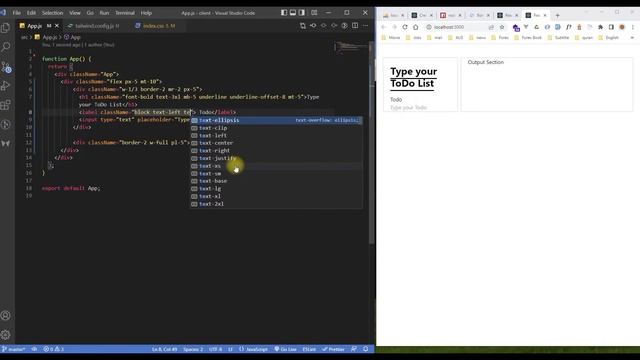
Task: Select text-center suggestion
Action: point(276,143)
